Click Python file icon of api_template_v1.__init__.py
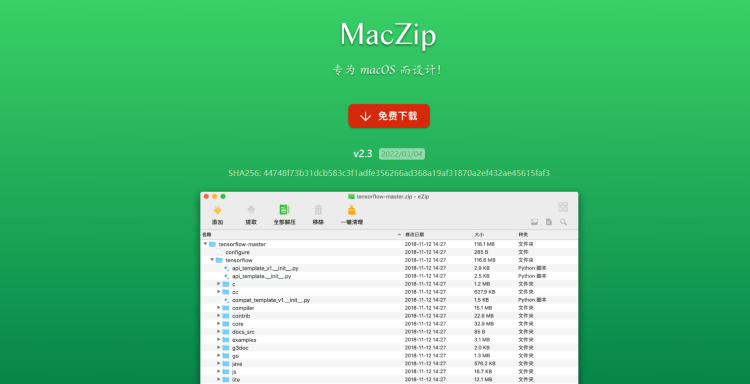 [226, 268]
